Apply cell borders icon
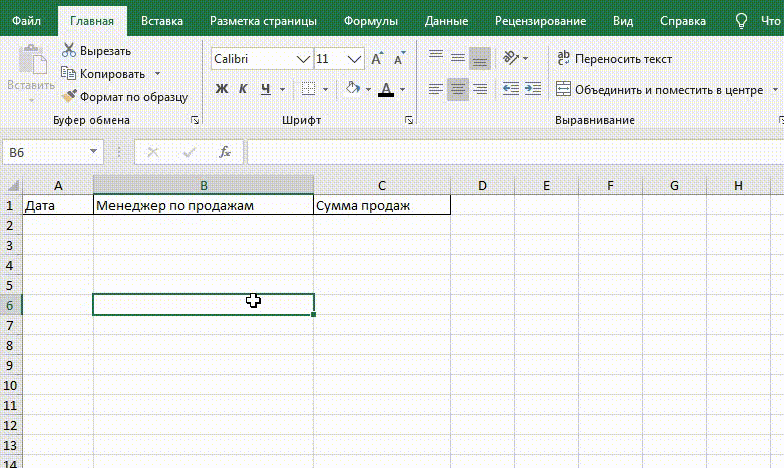 [x=308, y=89]
